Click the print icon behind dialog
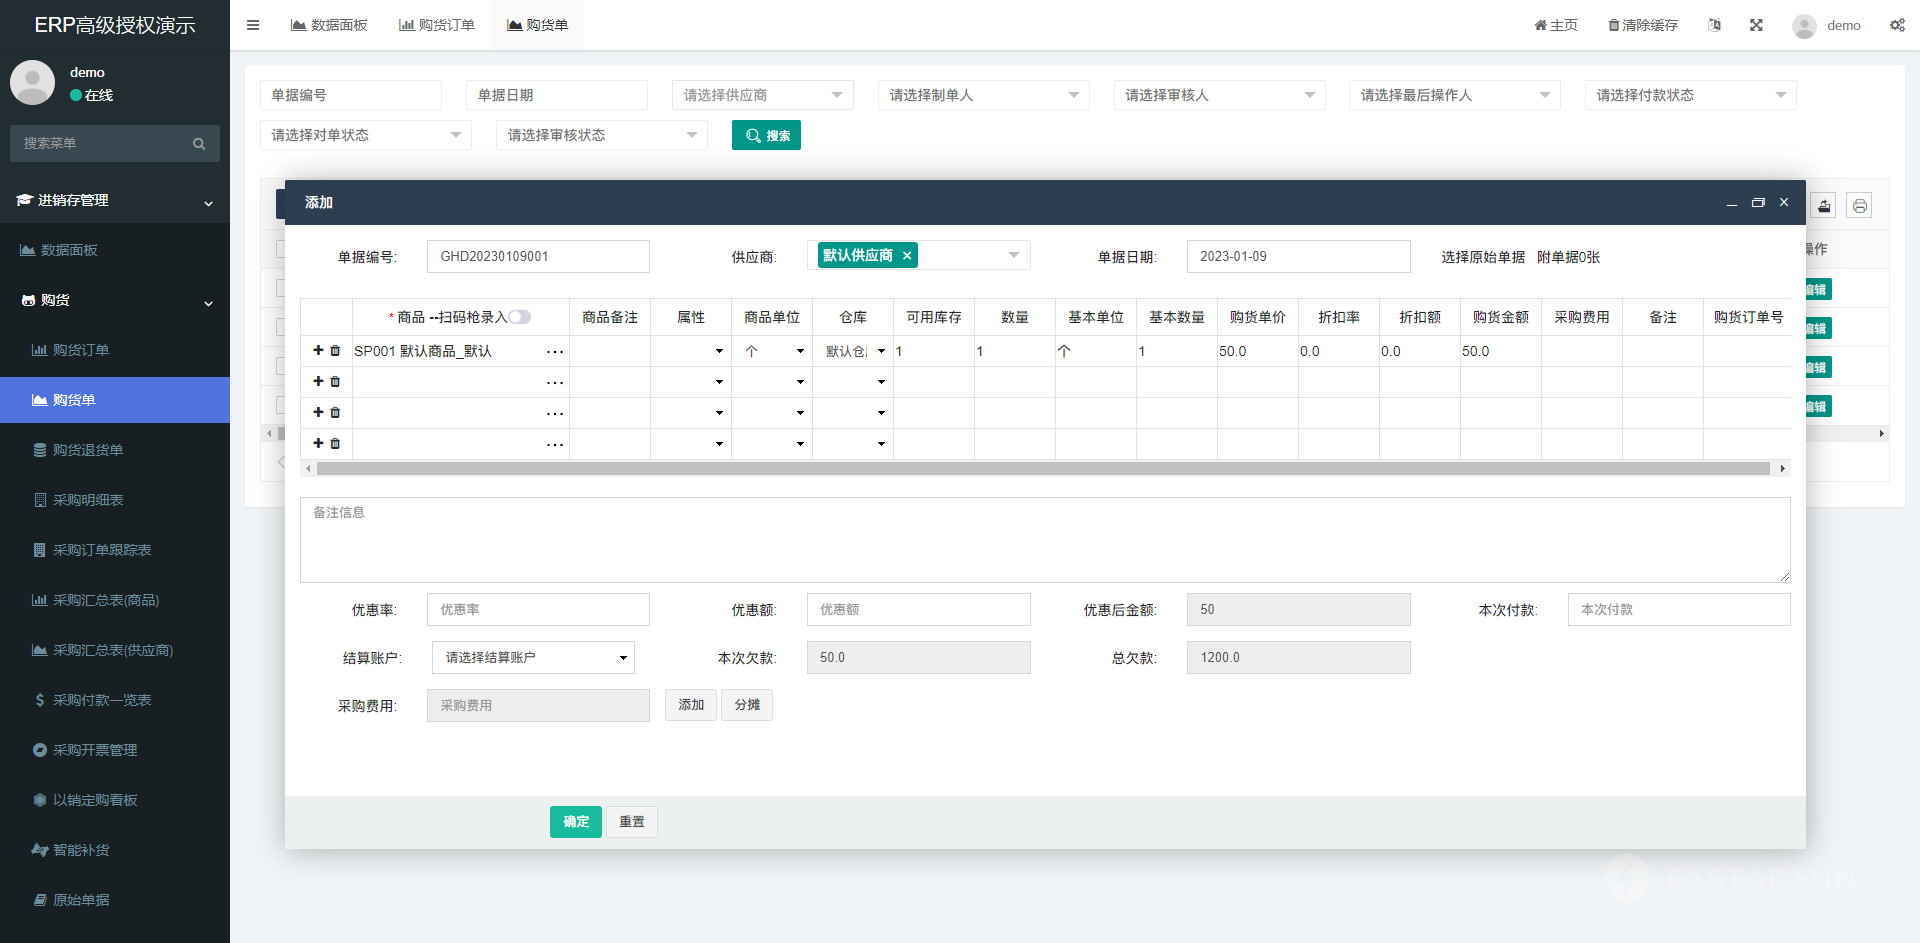Viewport: 1920px width, 943px height. tap(1859, 206)
